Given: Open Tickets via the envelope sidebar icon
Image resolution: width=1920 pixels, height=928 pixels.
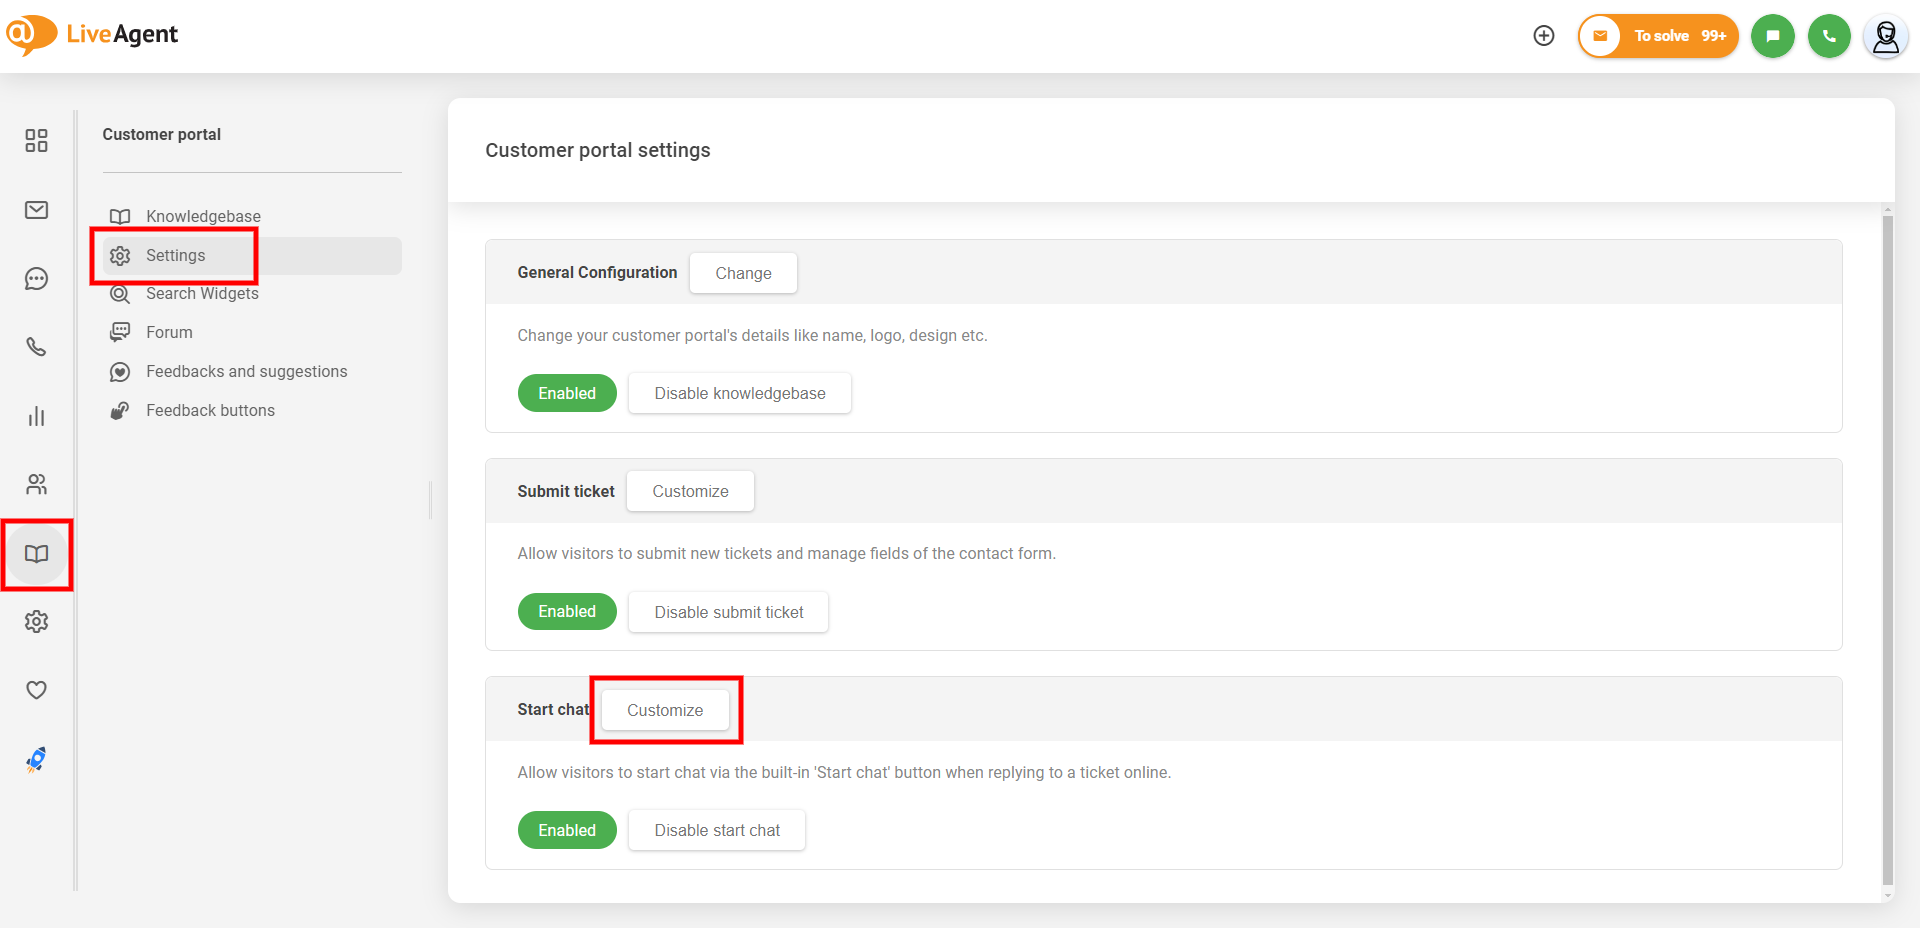Looking at the screenshot, I should 37,210.
